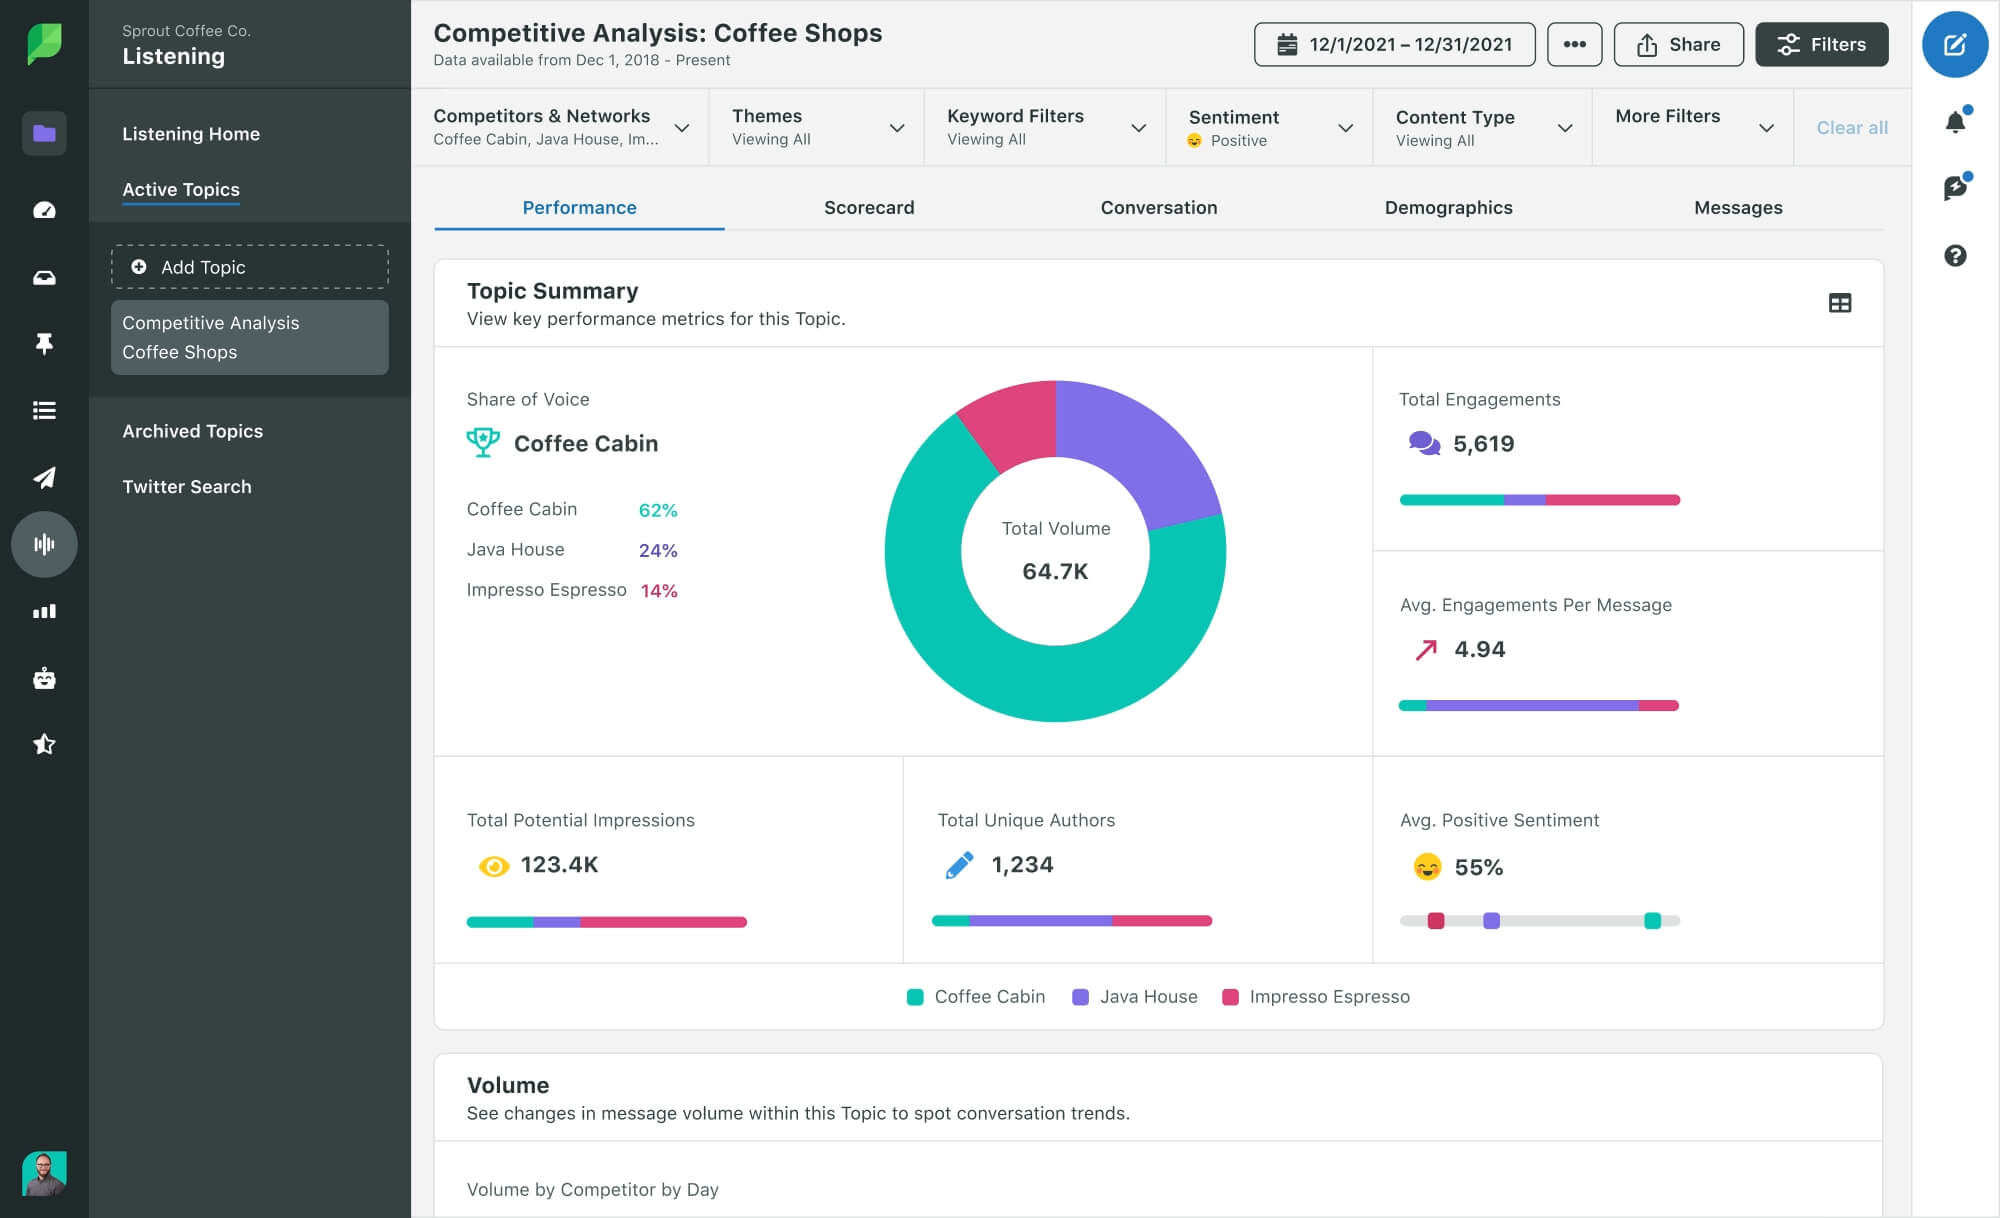
Task: Click the Messages tab
Action: [x=1737, y=207]
